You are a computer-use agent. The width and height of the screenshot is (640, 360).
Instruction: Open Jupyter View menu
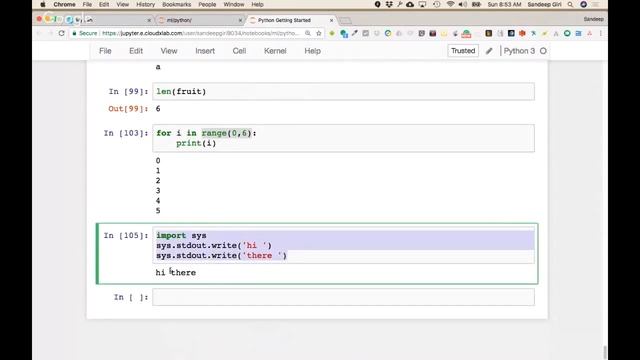[169, 51]
